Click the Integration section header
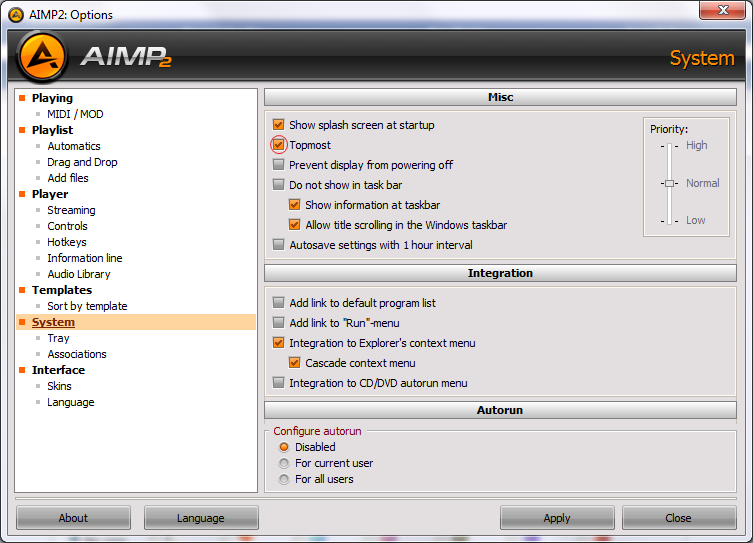753x543 pixels. [500, 273]
